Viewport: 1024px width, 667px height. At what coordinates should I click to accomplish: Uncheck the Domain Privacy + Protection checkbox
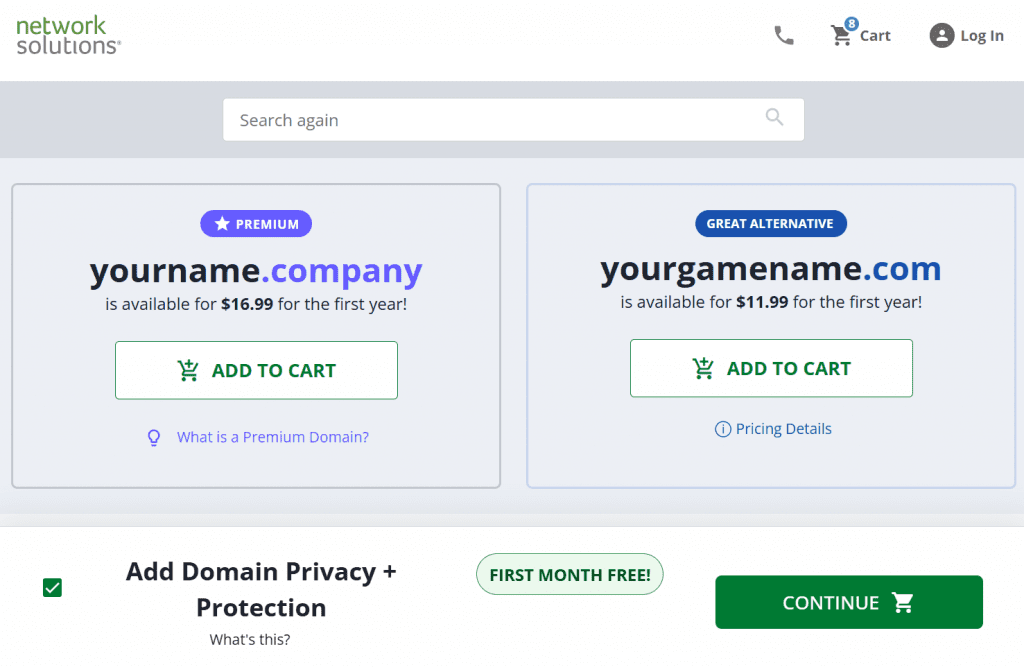[x=52, y=587]
